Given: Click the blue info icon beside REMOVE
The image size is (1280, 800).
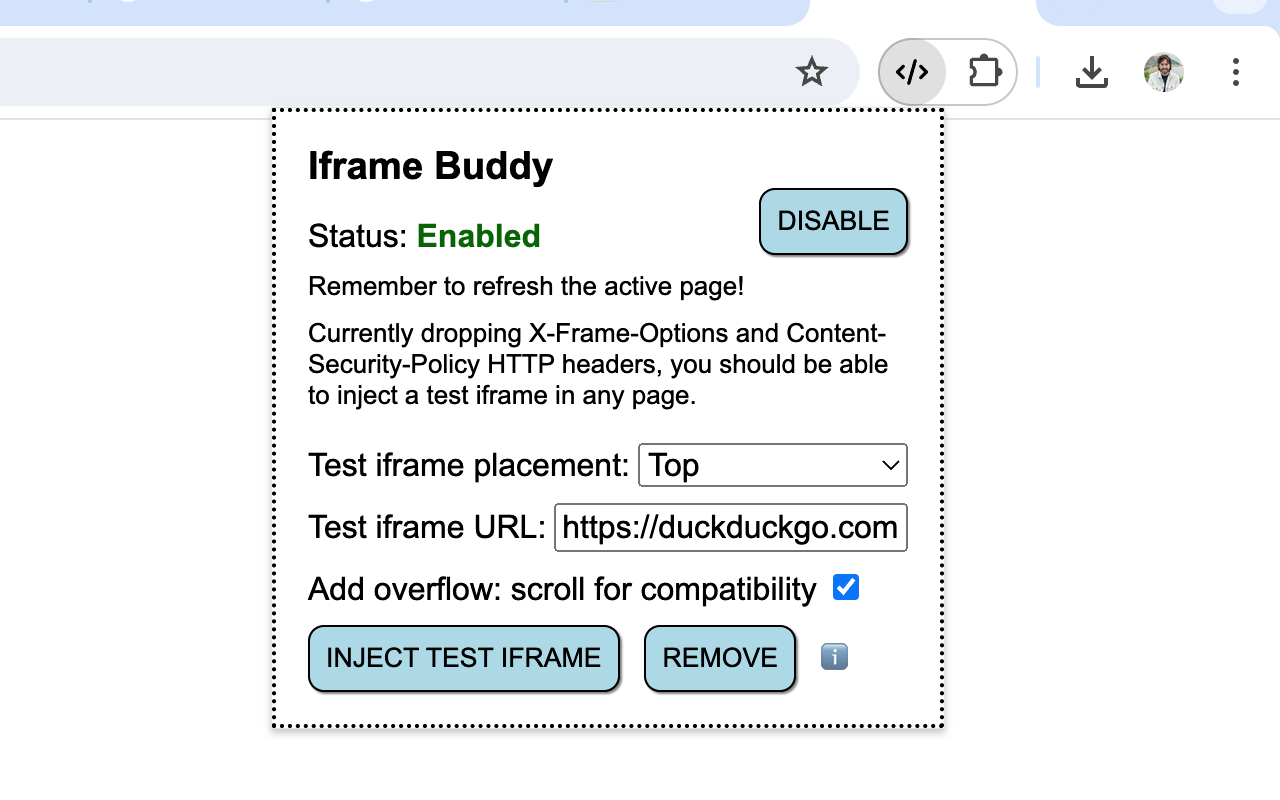Looking at the screenshot, I should point(834,657).
